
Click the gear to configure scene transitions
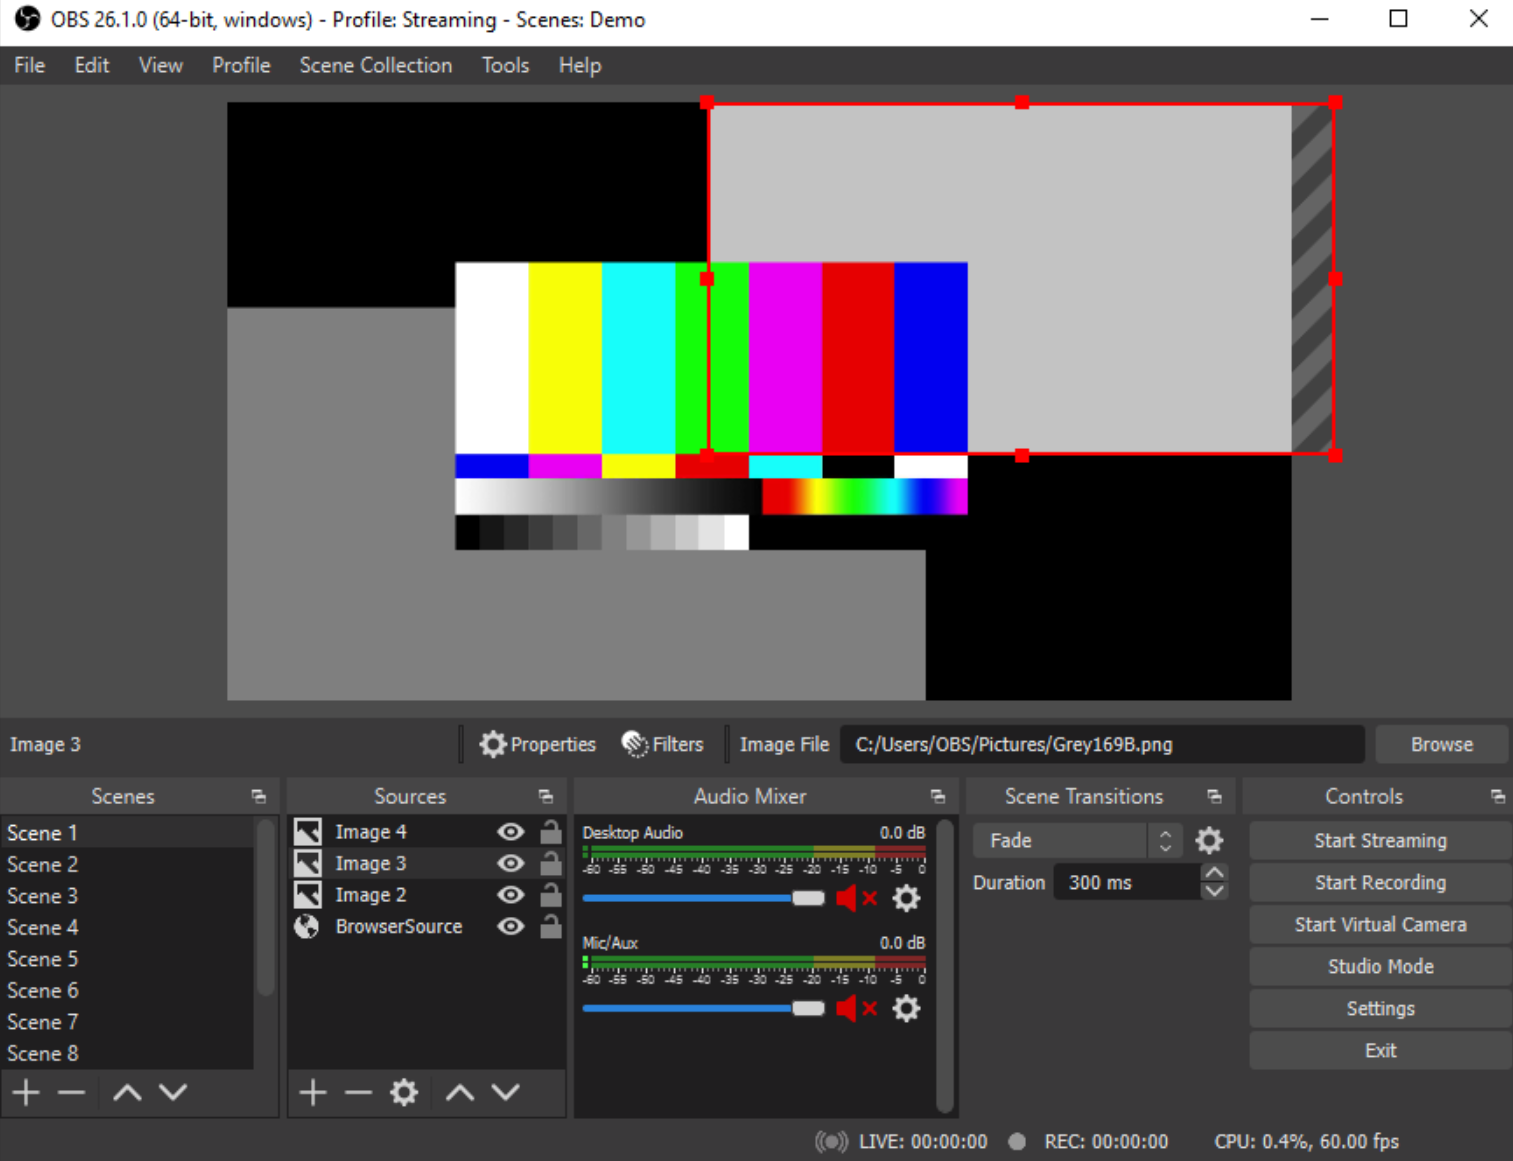click(x=1208, y=840)
